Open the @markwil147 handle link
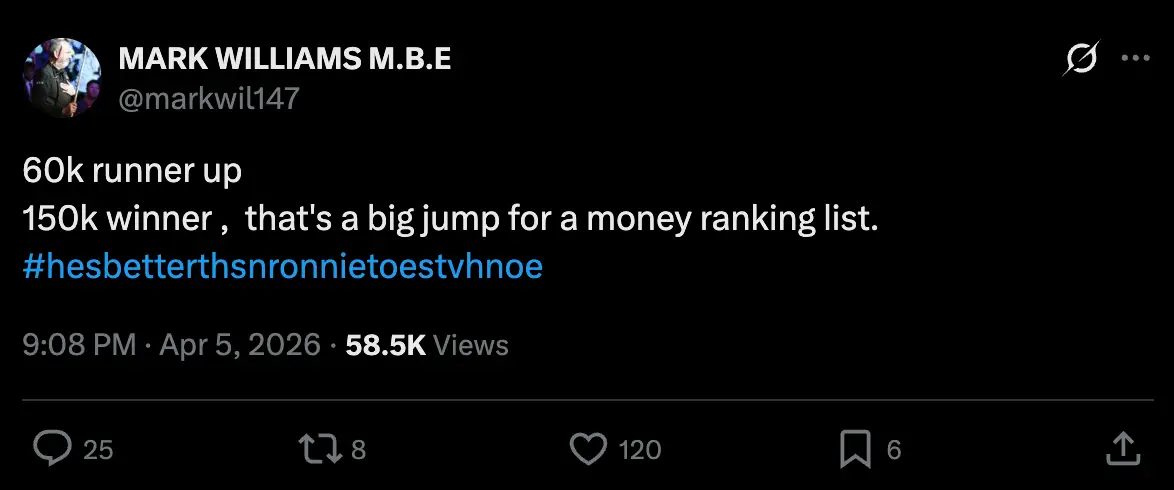 point(209,98)
